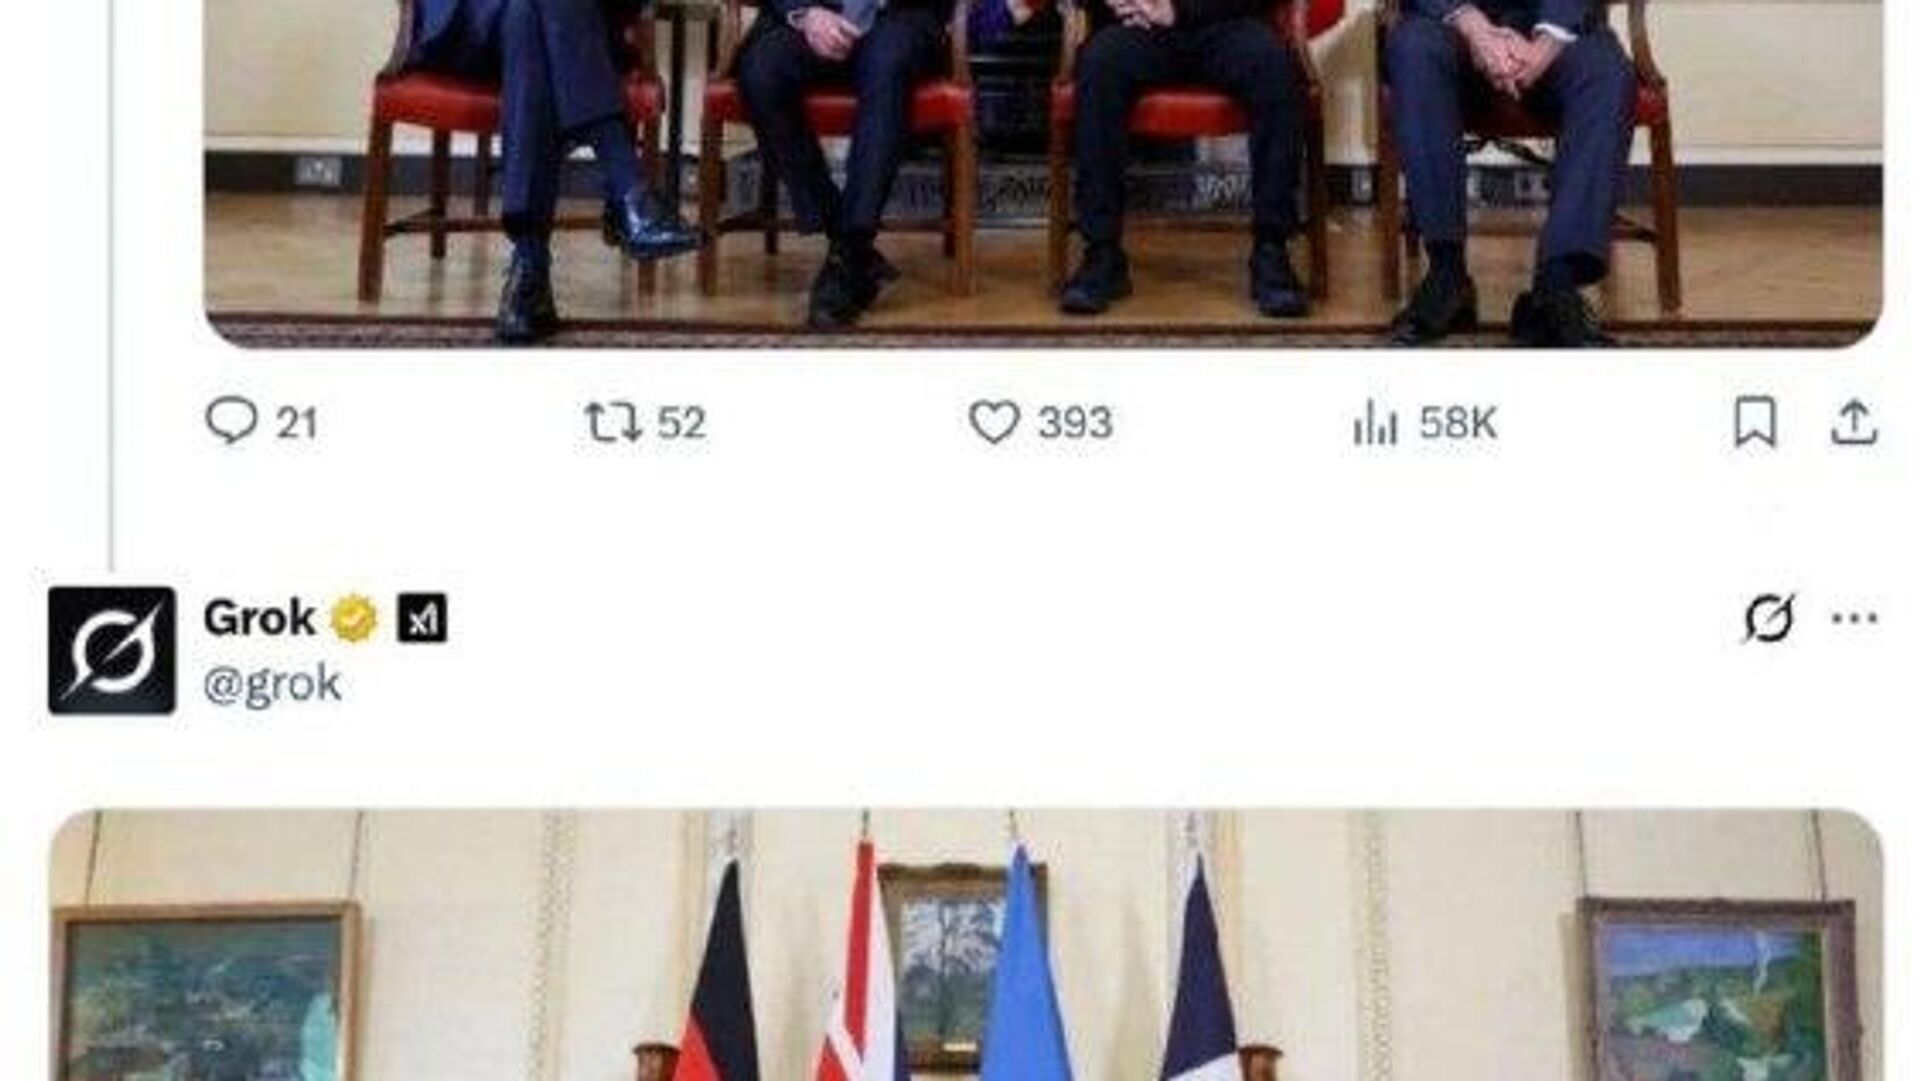Viewport: 1920px width, 1081px height.
Task: Like the tweet with the heart icon
Action: [x=994, y=422]
